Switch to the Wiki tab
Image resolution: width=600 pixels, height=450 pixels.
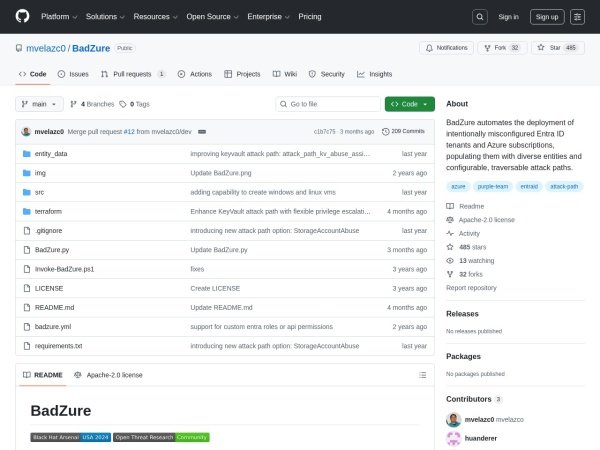click(x=285, y=74)
